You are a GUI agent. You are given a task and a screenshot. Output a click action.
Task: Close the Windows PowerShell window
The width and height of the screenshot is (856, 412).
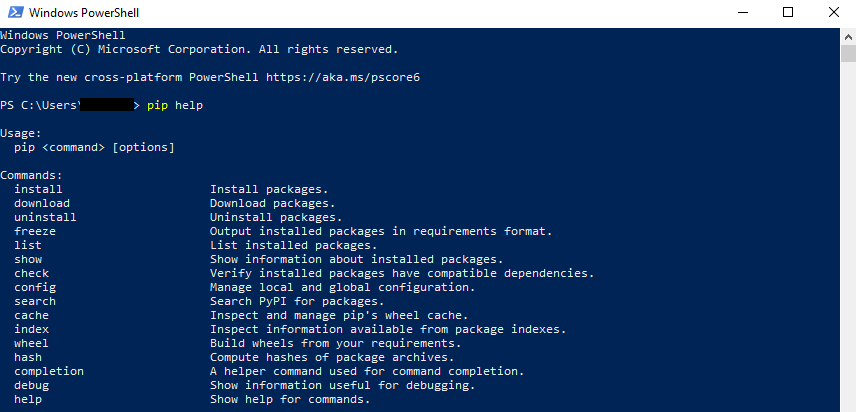(x=833, y=13)
